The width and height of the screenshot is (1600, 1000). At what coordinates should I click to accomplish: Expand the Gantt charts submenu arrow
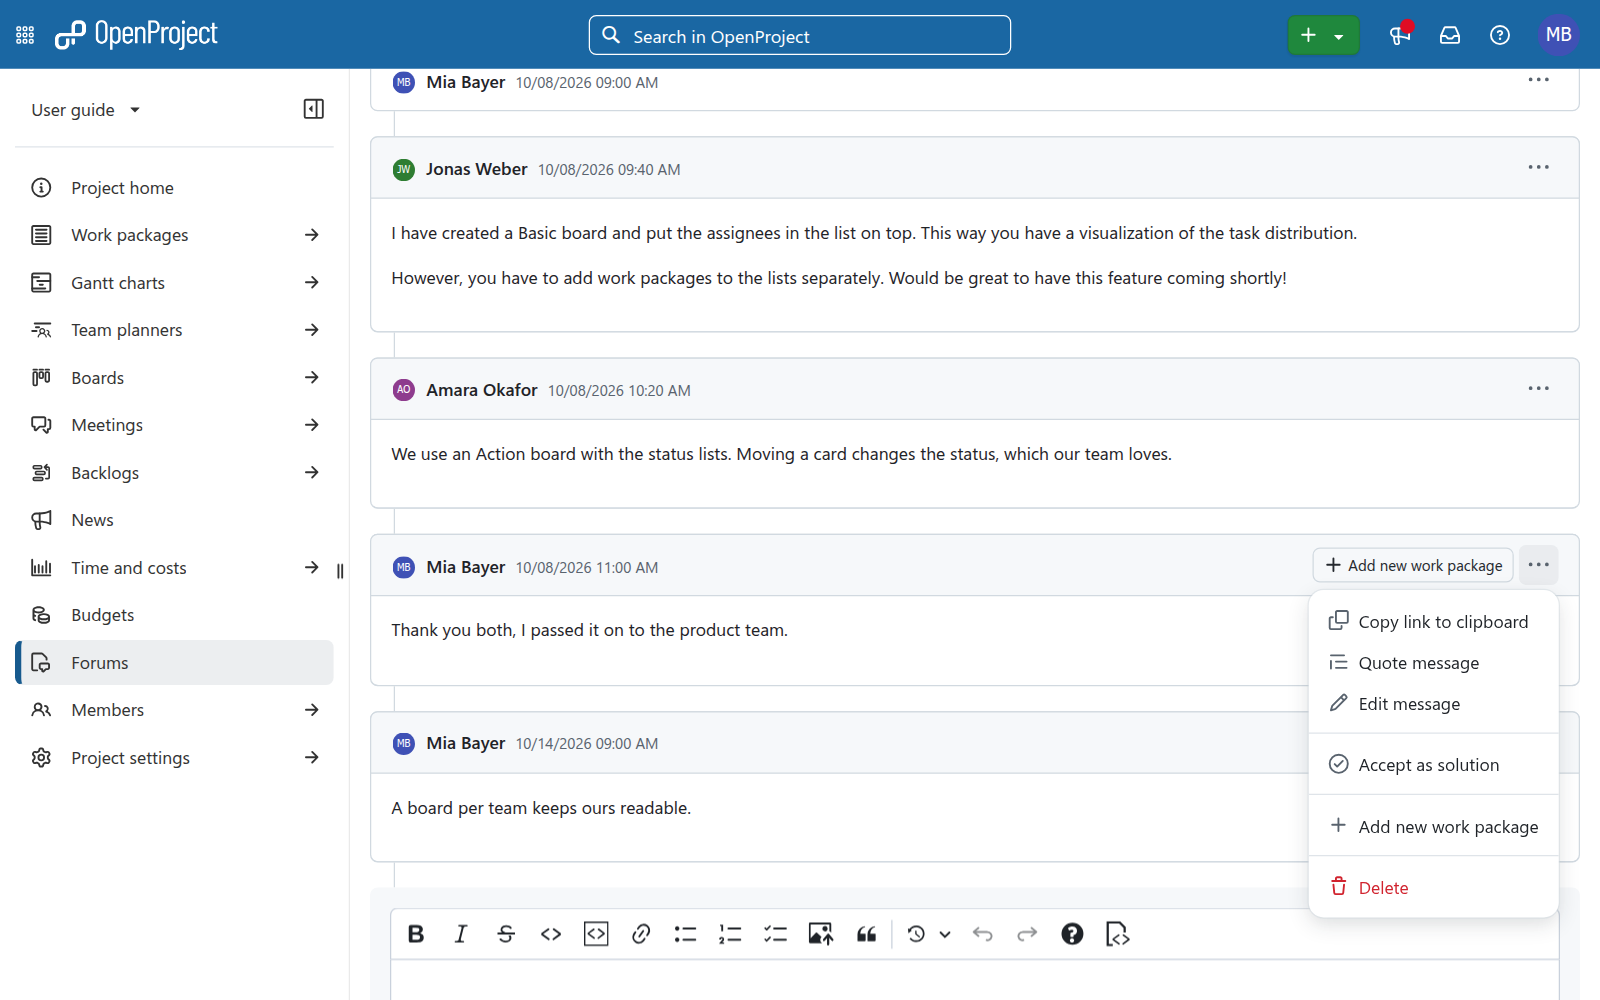[312, 283]
